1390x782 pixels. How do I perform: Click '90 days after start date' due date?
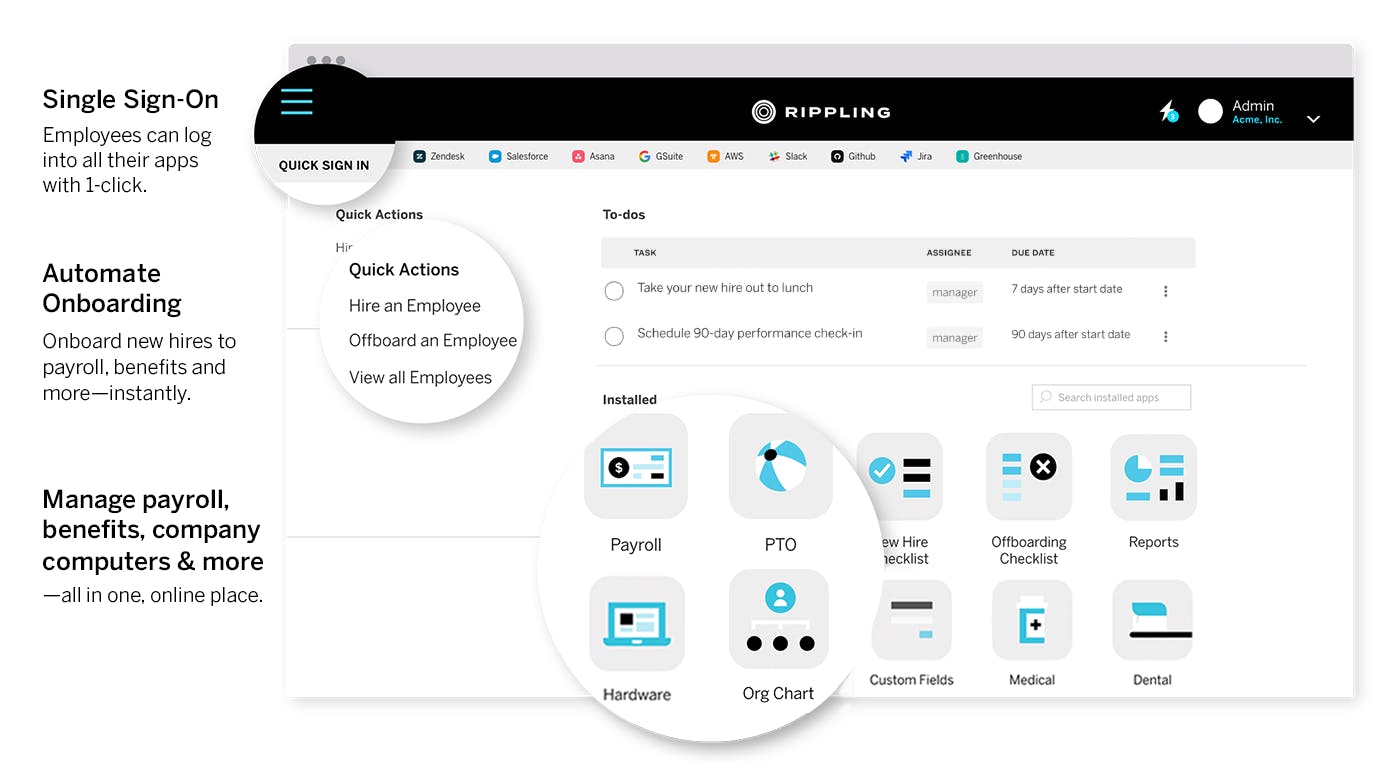click(x=1071, y=335)
